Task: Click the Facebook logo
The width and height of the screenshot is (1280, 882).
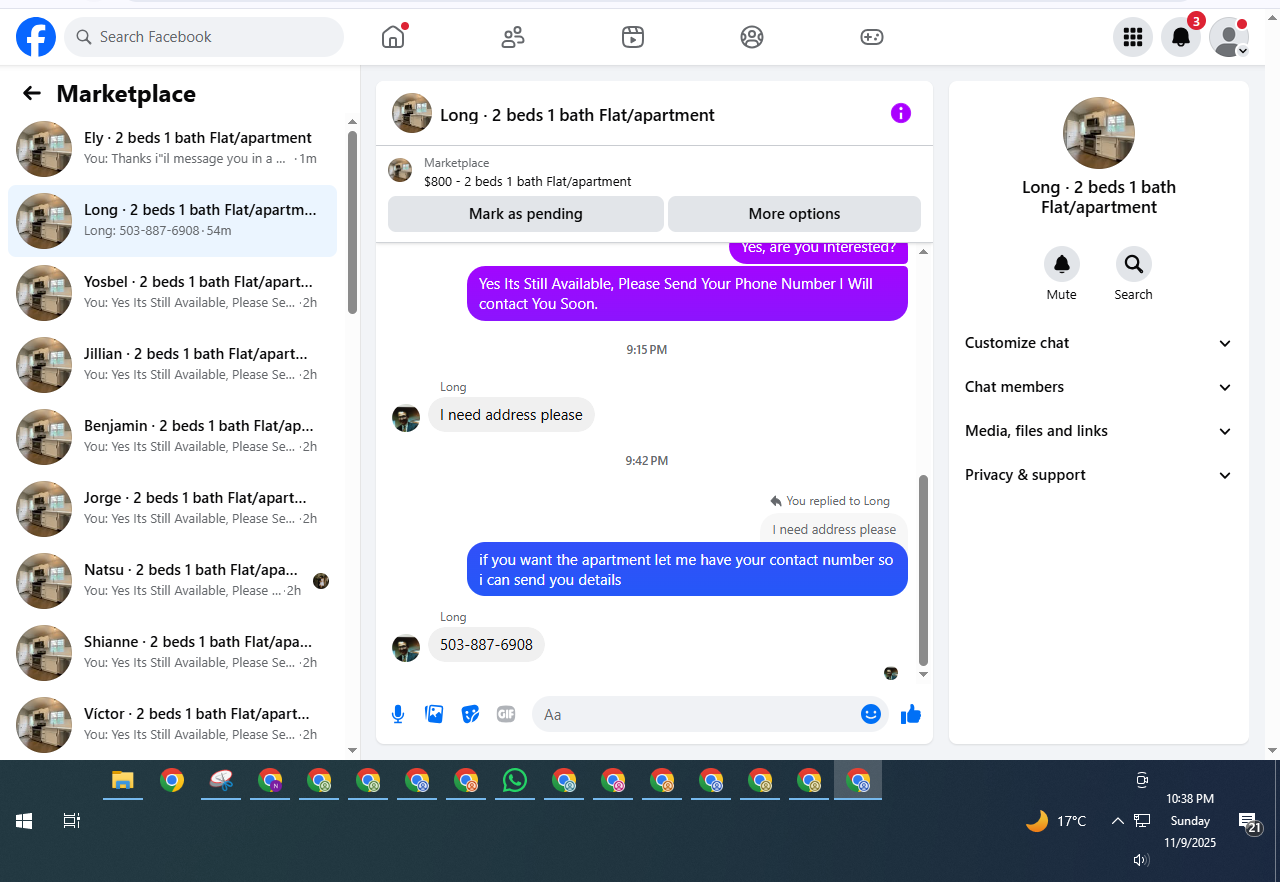Action: (x=36, y=37)
